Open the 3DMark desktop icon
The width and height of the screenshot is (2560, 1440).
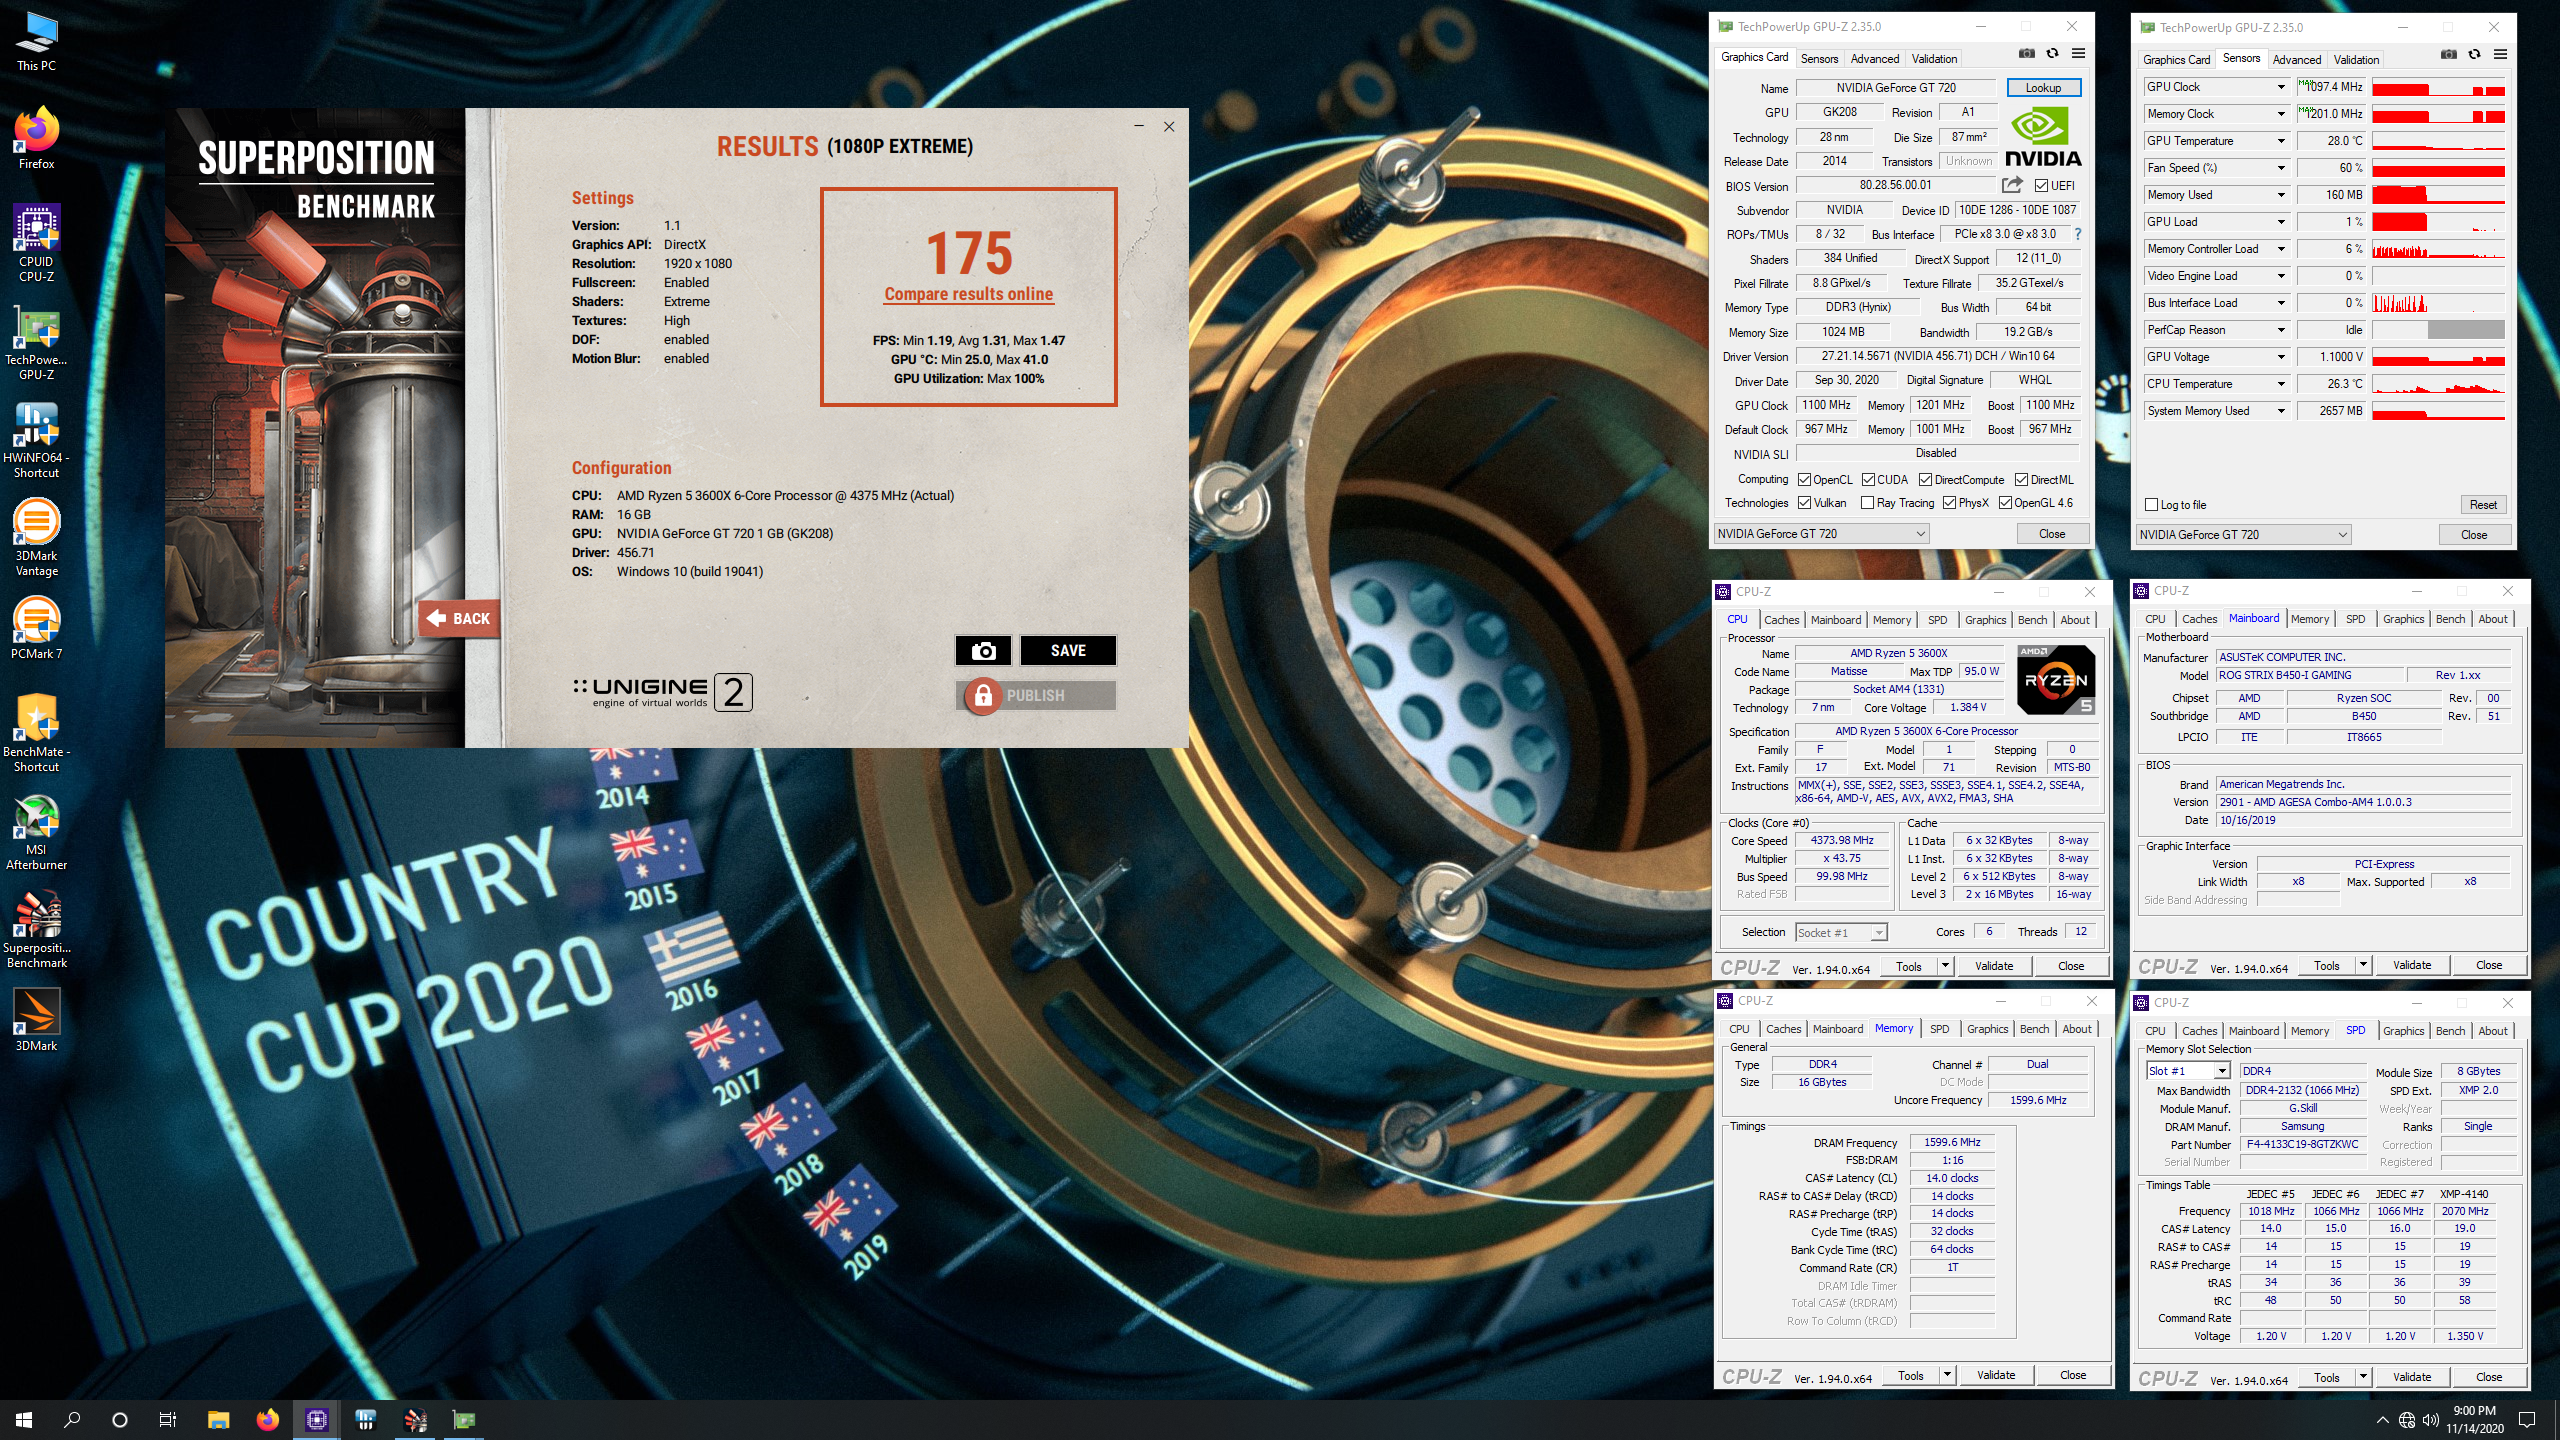click(37, 1020)
